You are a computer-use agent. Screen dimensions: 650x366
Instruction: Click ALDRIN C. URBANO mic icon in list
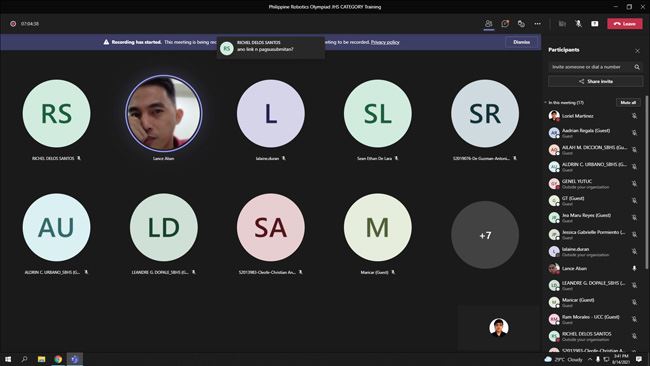(x=634, y=167)
